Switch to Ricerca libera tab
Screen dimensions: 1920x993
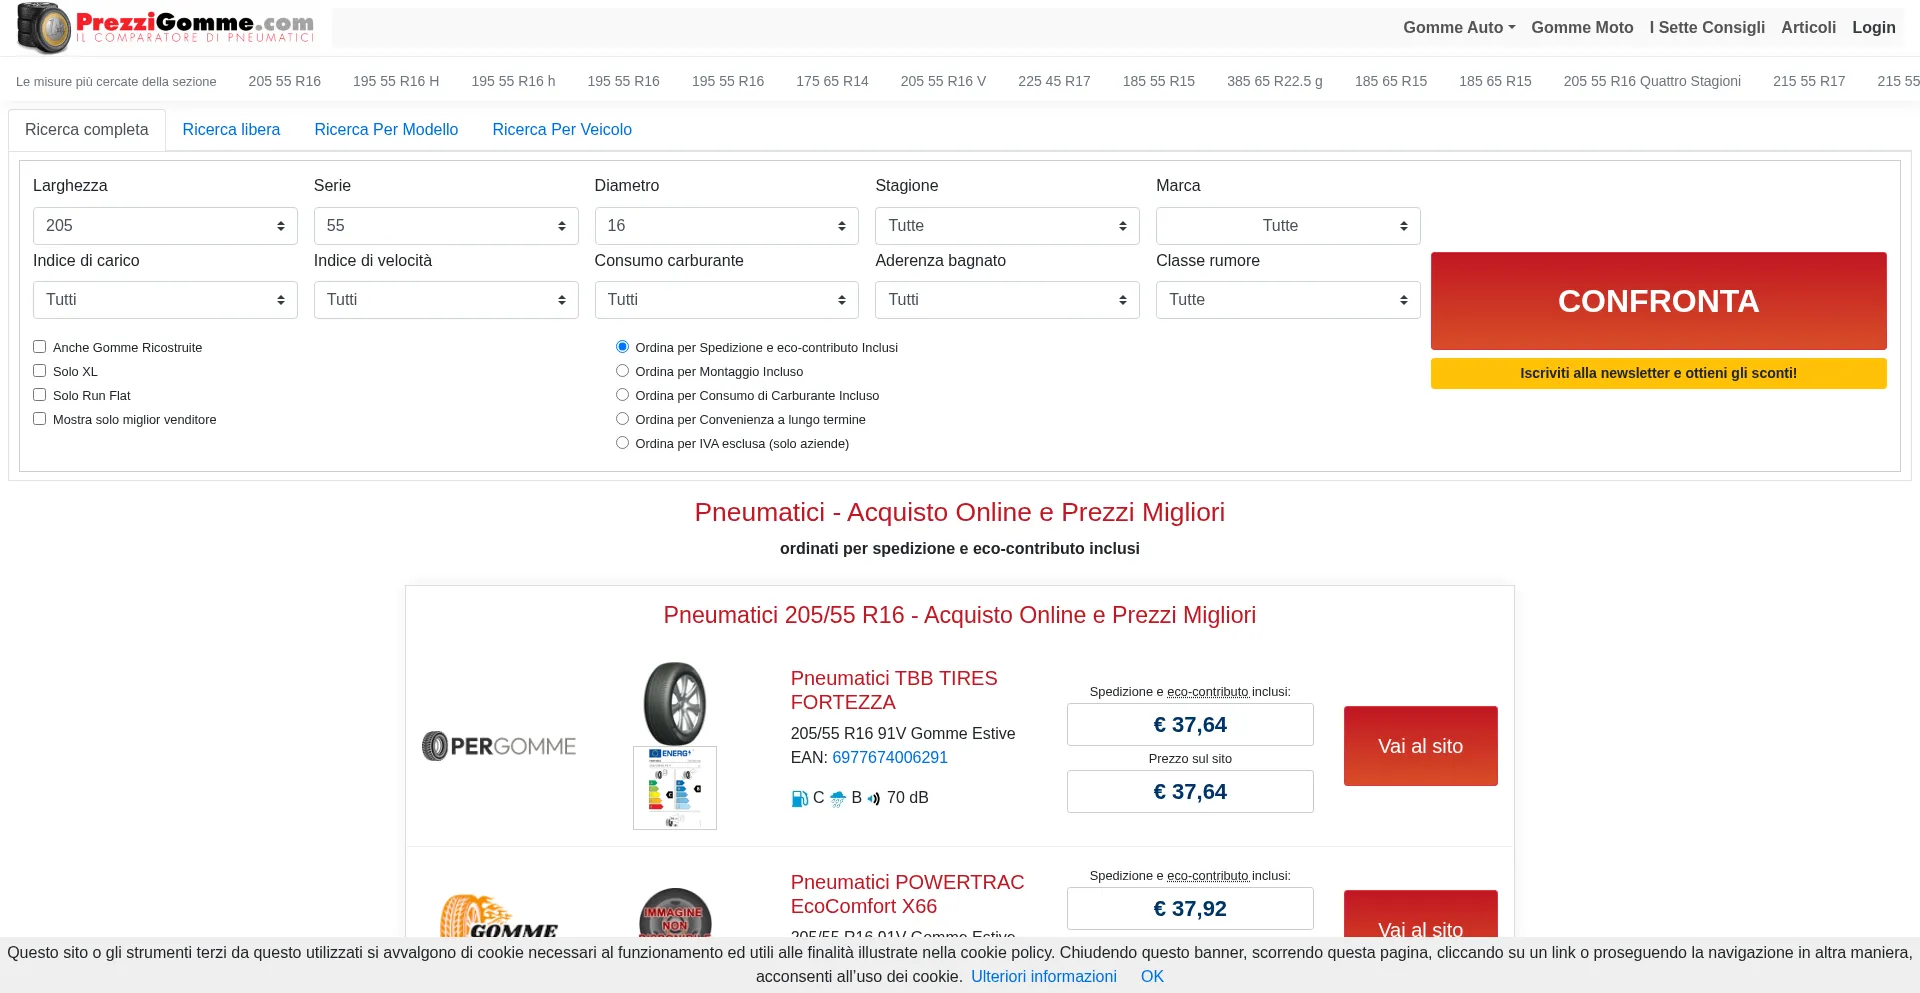[231, 130]
